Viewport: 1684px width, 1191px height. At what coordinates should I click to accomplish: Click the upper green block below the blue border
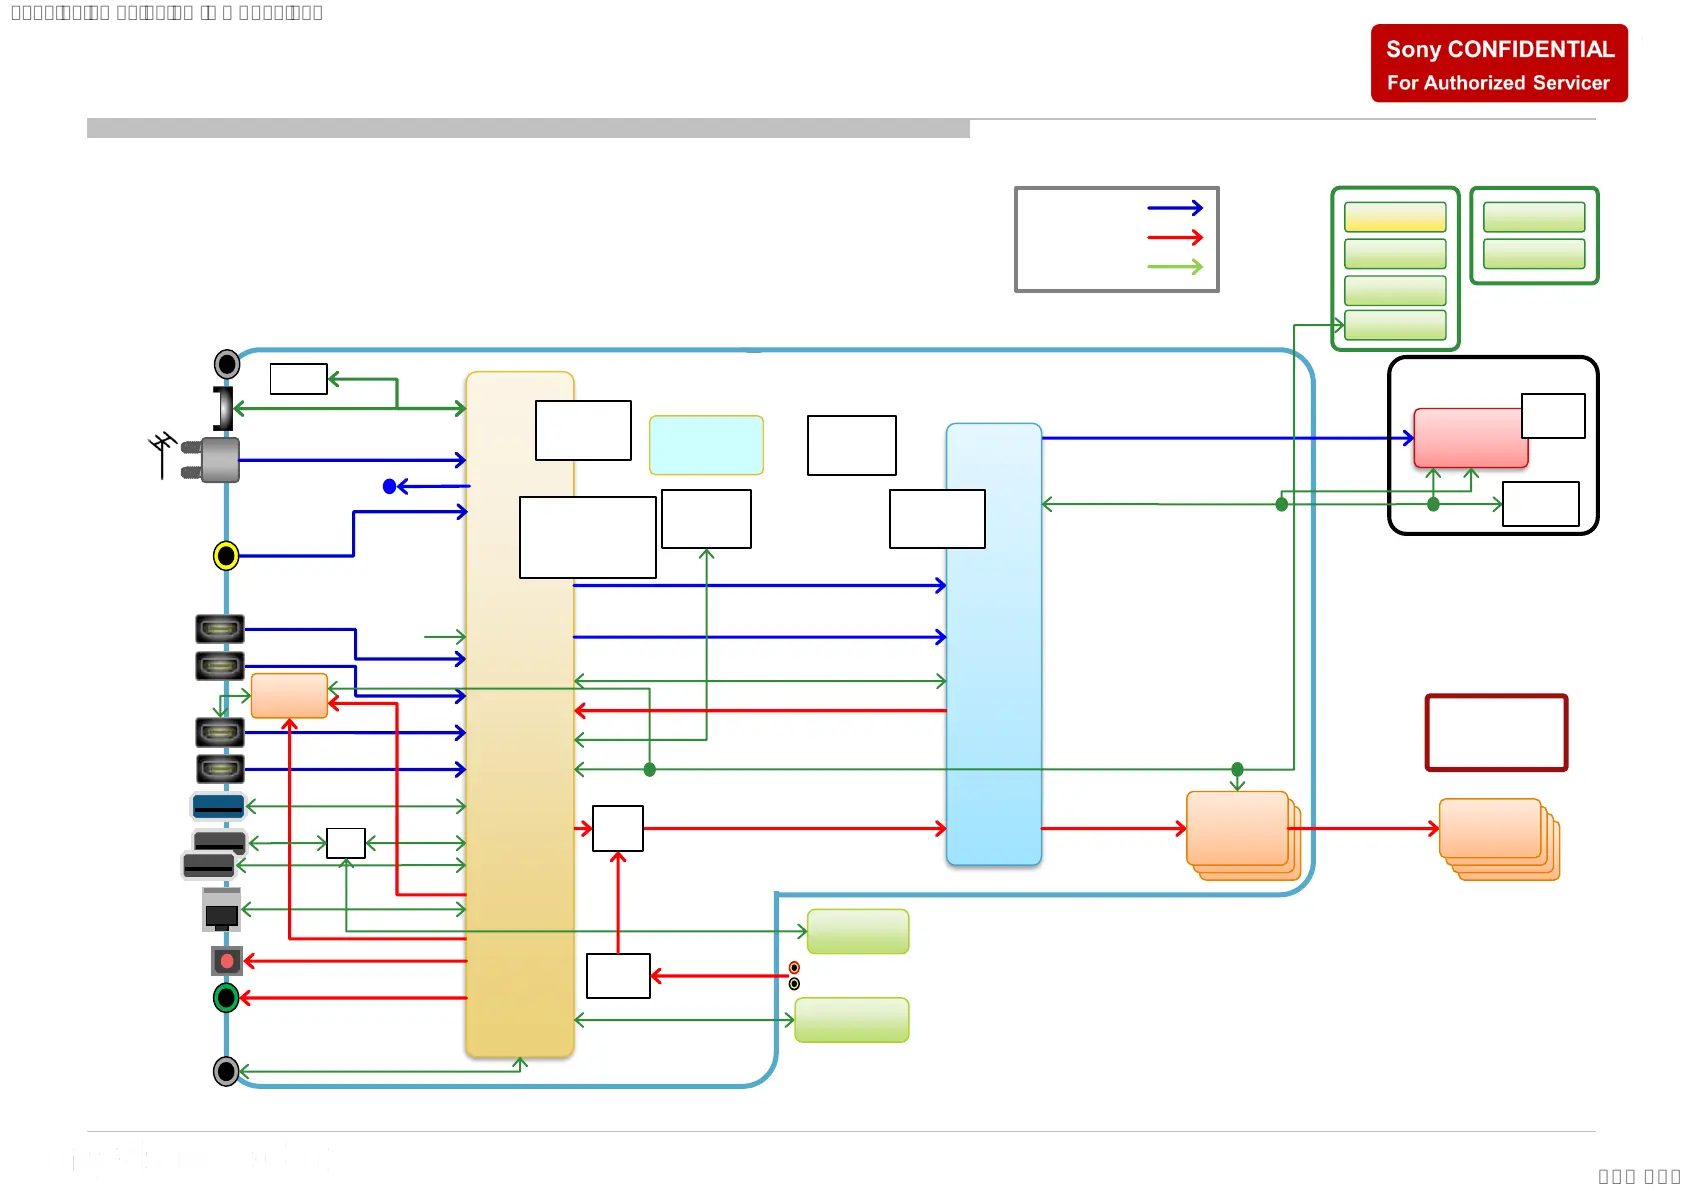pyautogui.click(x=858, y=931)
